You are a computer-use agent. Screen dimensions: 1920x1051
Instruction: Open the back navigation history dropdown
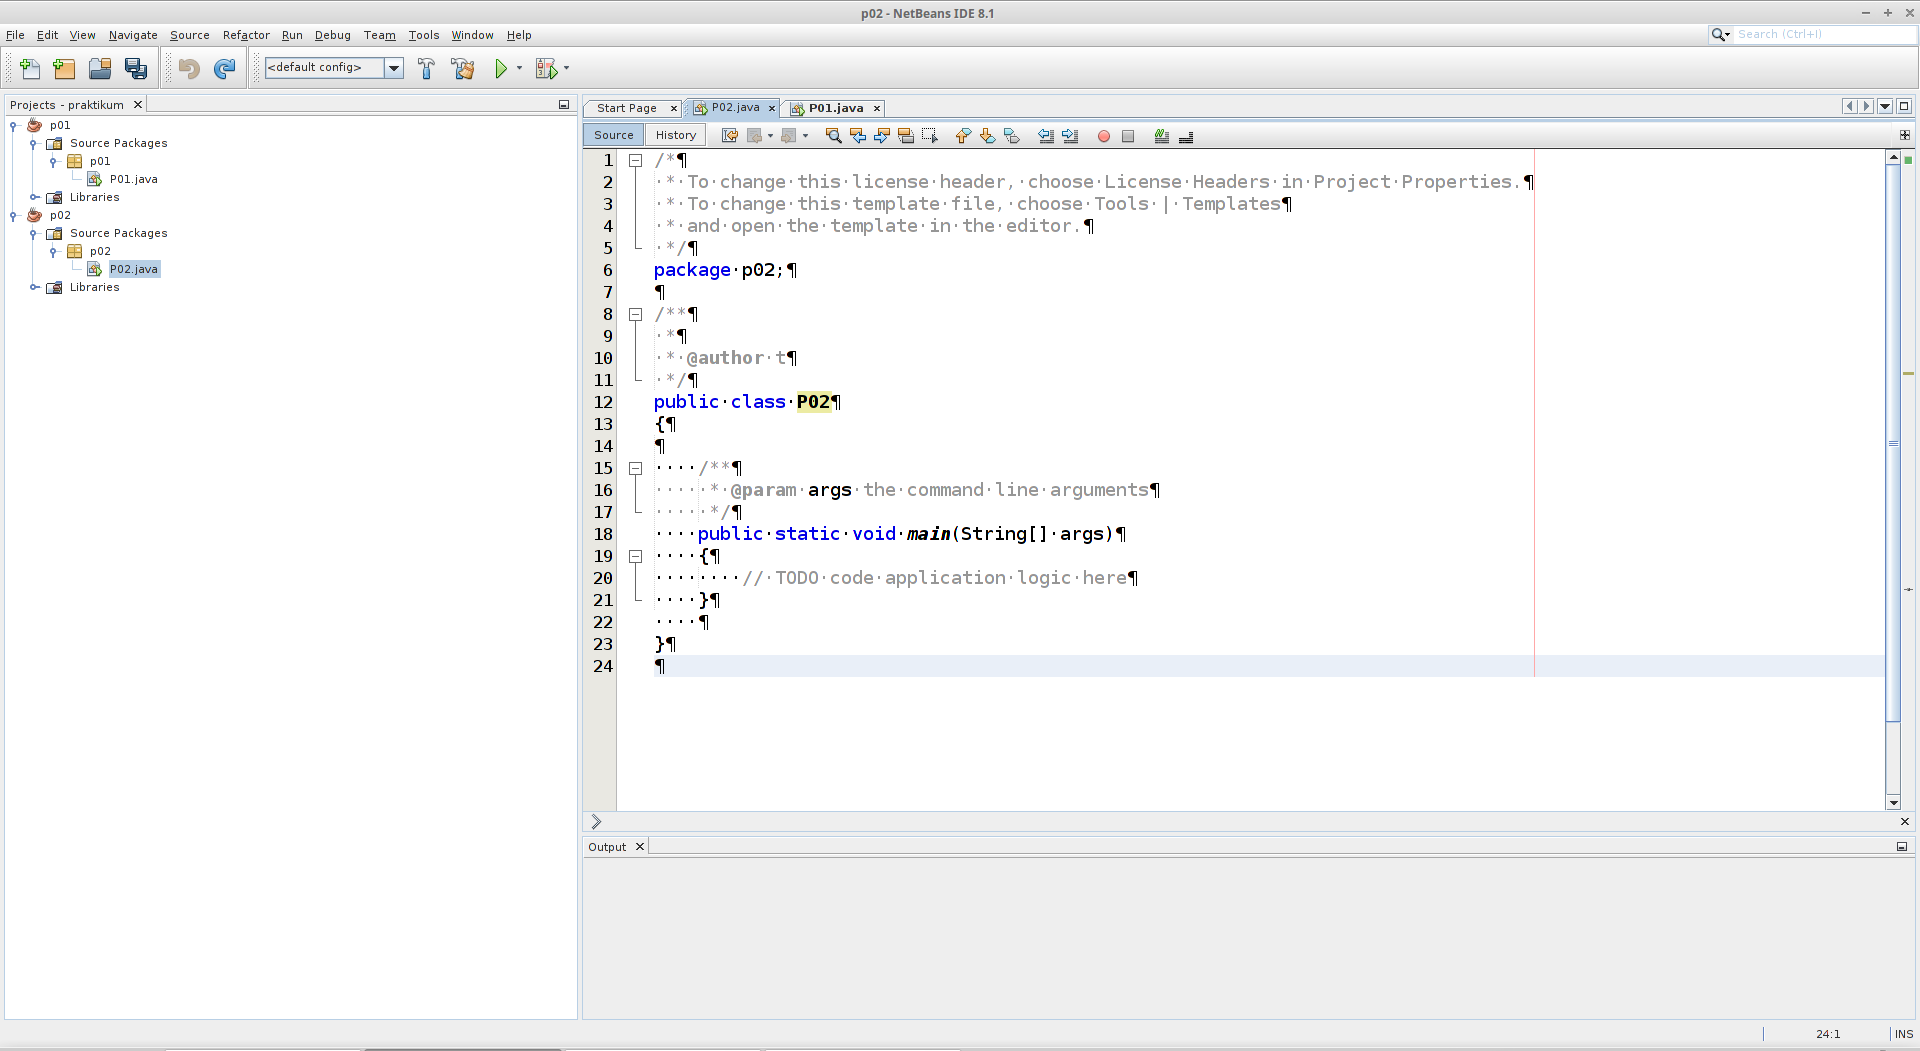[x=770, y=136]
